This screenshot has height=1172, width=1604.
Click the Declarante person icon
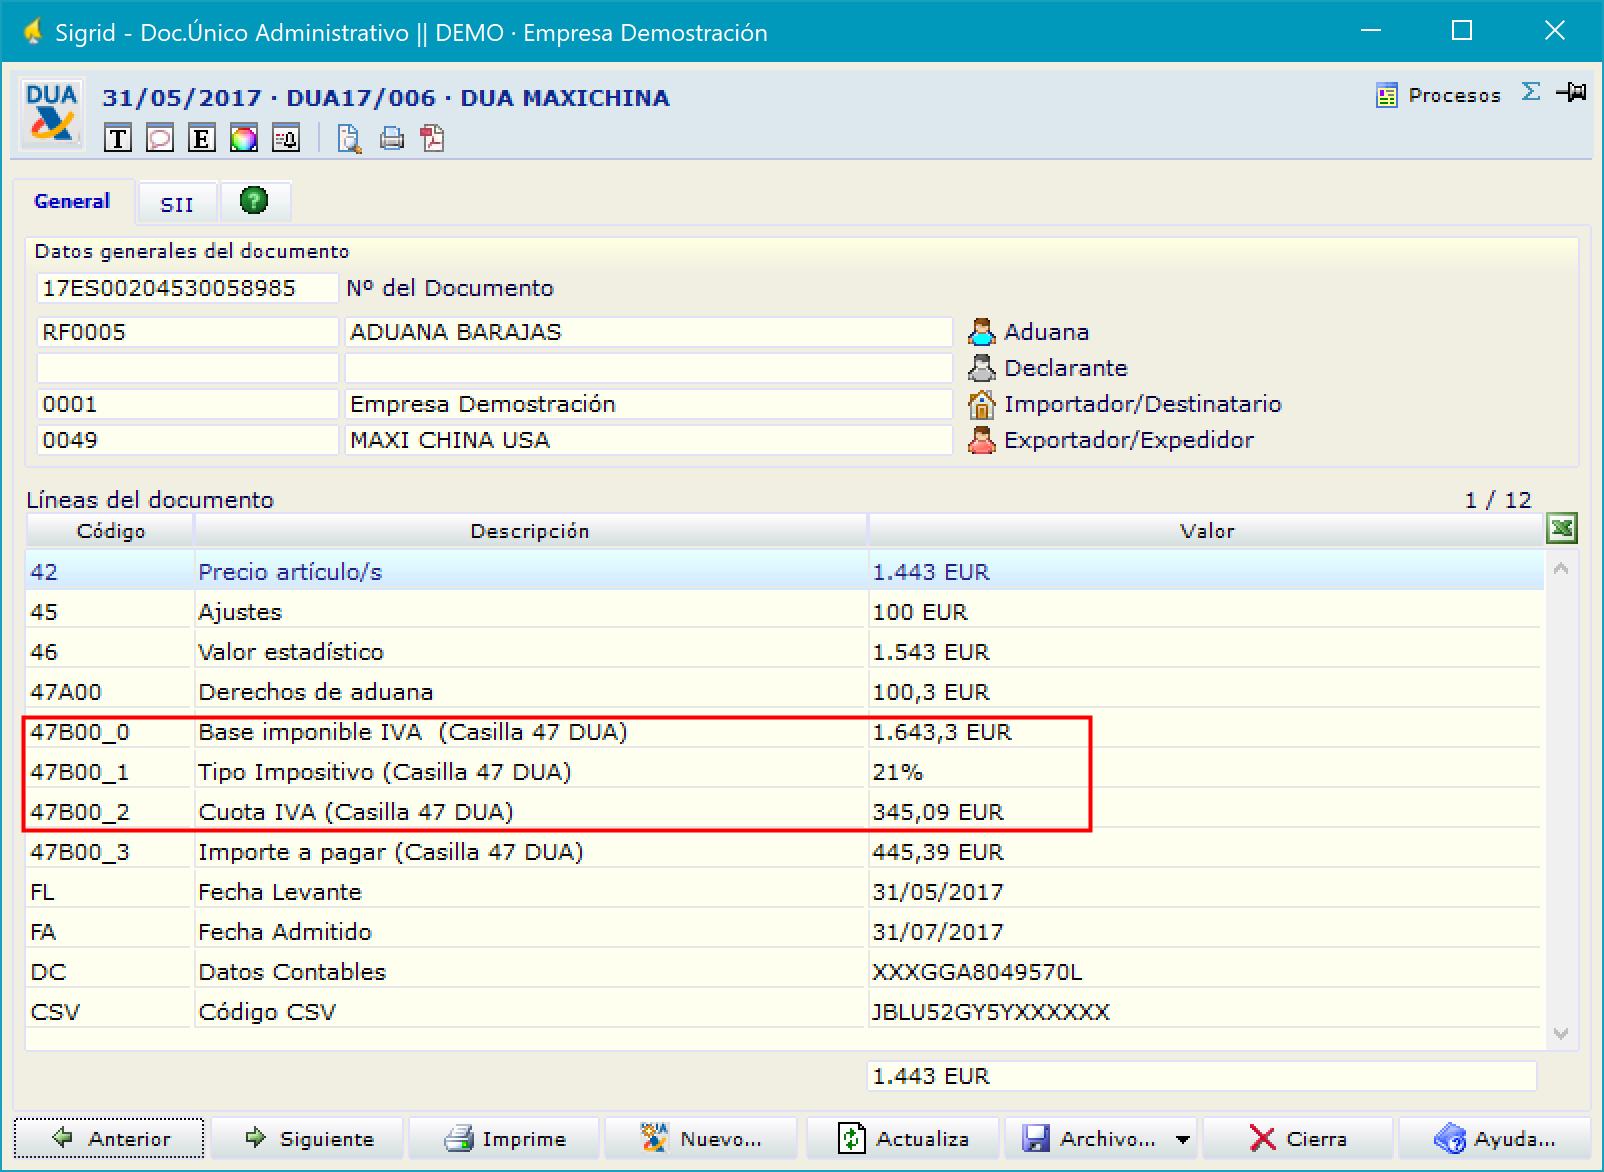pyautogui.click(x=982, y=368)
